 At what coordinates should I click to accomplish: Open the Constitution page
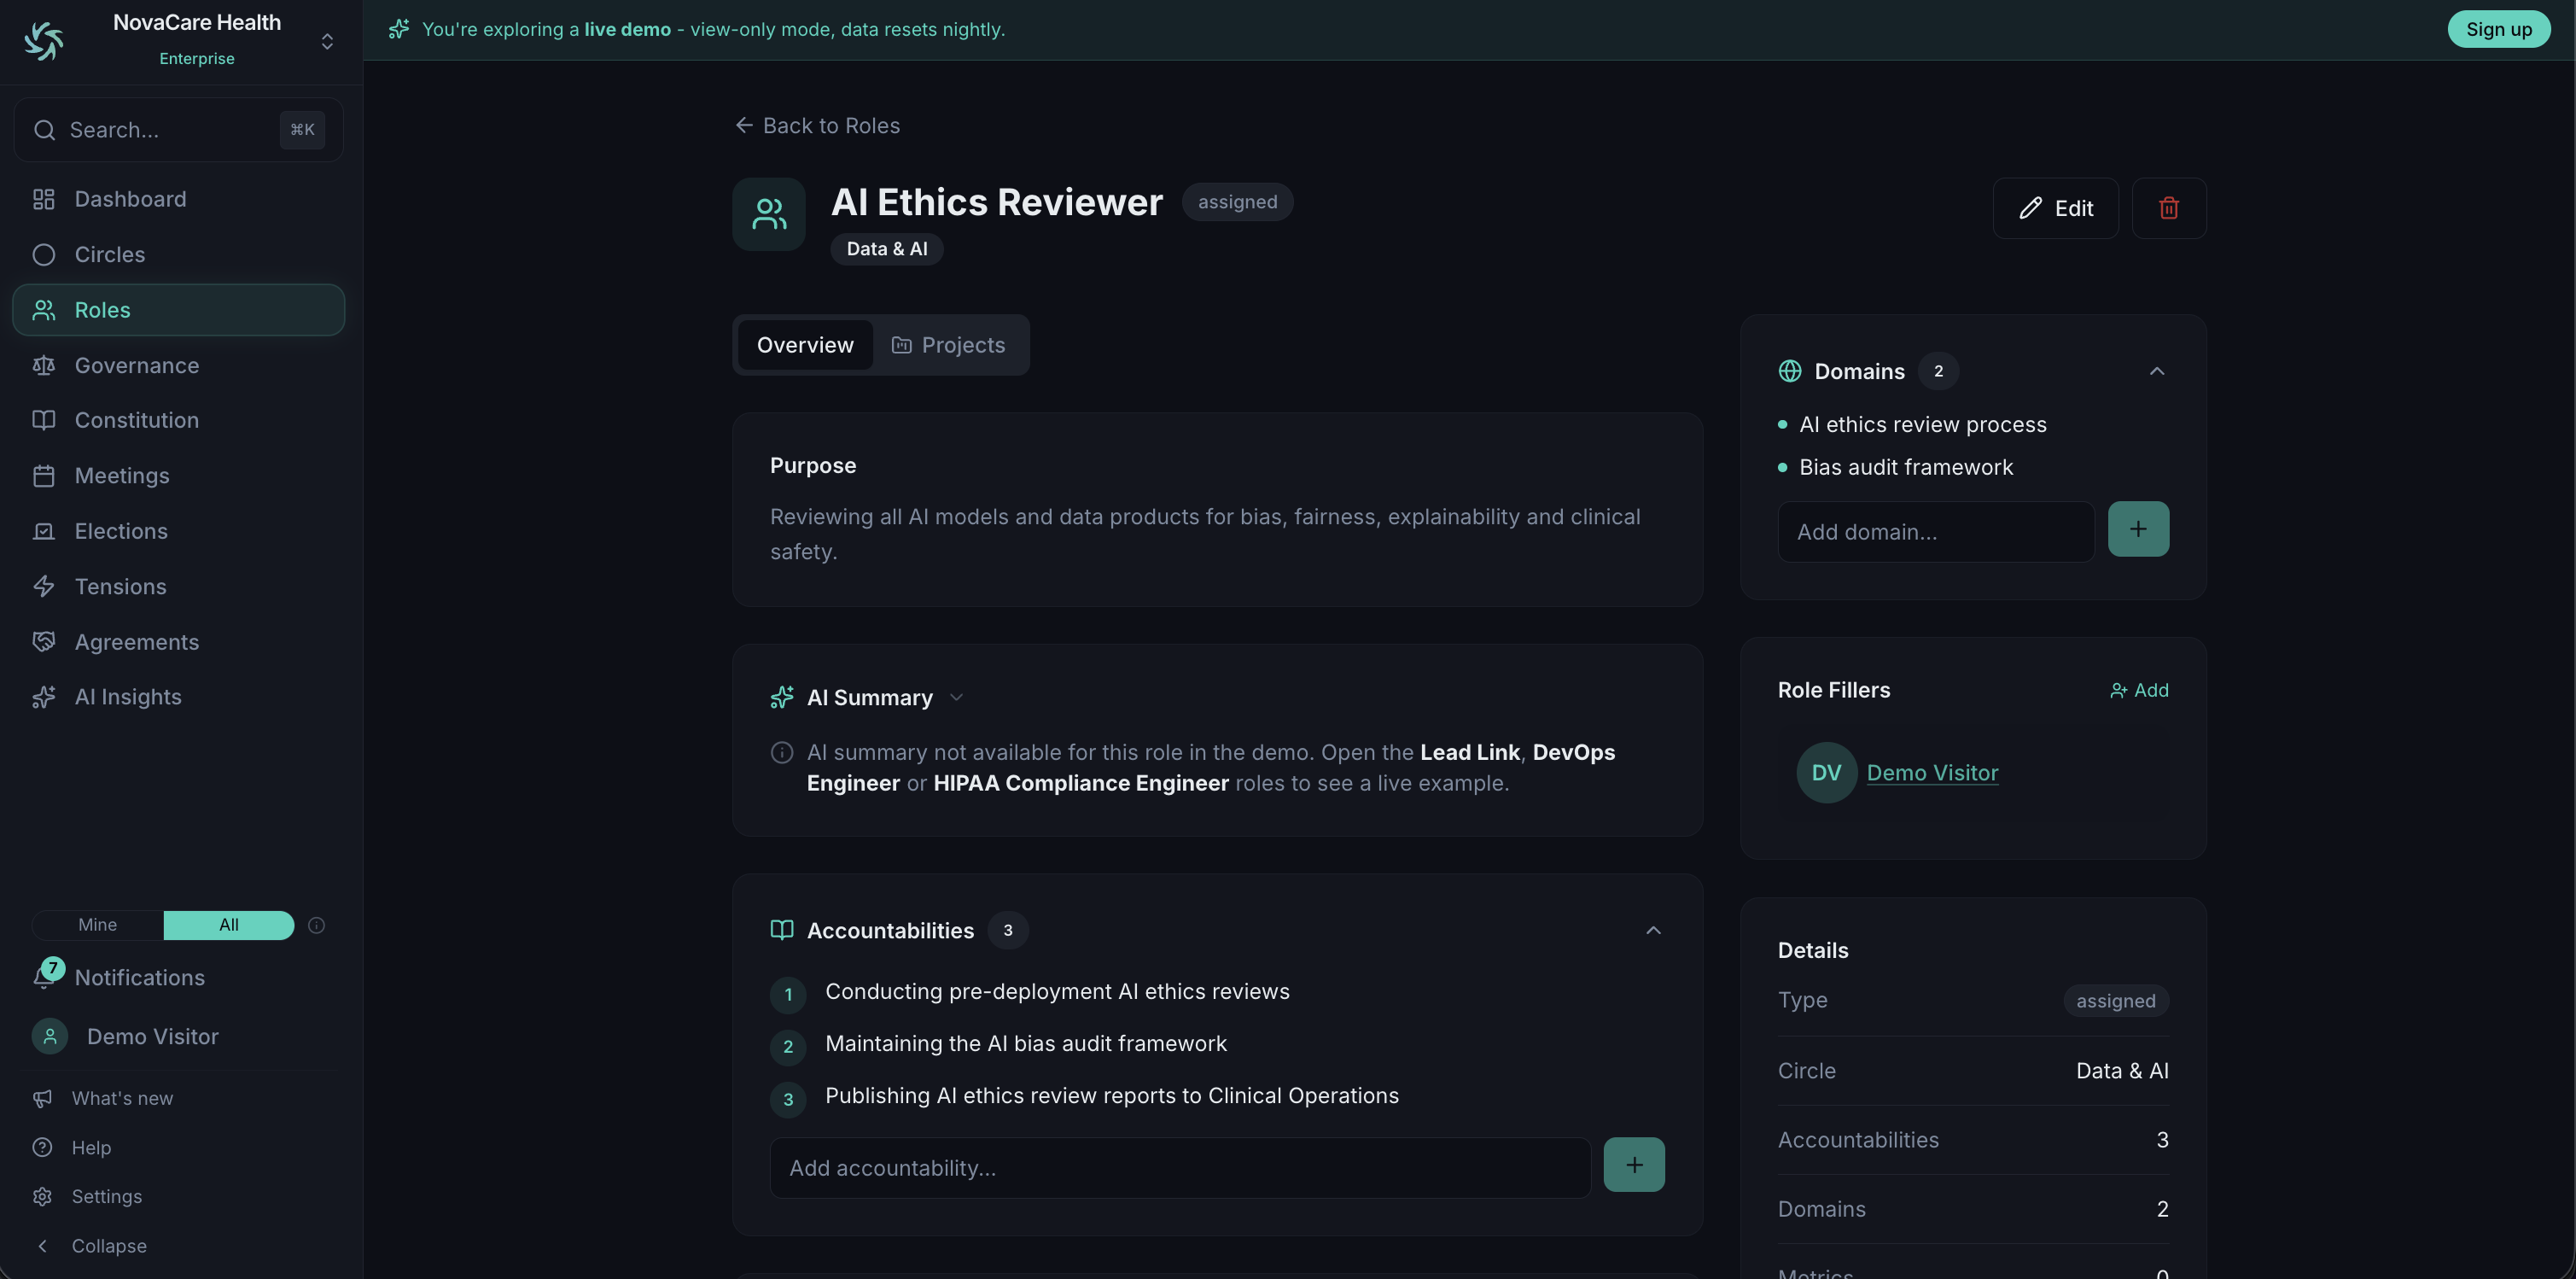coord(178,420)
